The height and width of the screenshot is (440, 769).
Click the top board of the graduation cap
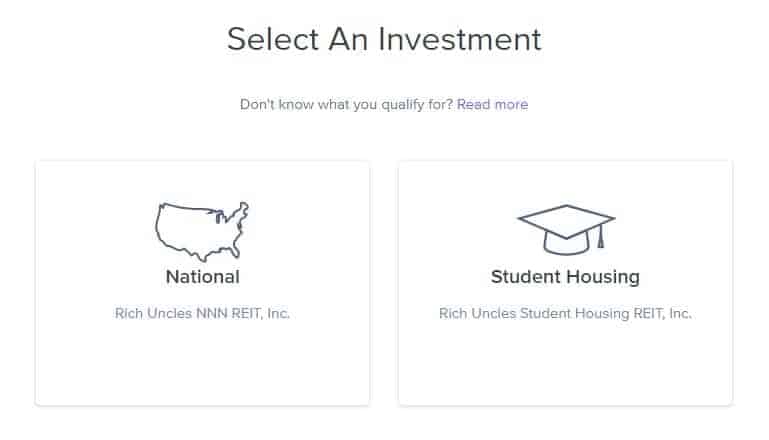point(565,219)
